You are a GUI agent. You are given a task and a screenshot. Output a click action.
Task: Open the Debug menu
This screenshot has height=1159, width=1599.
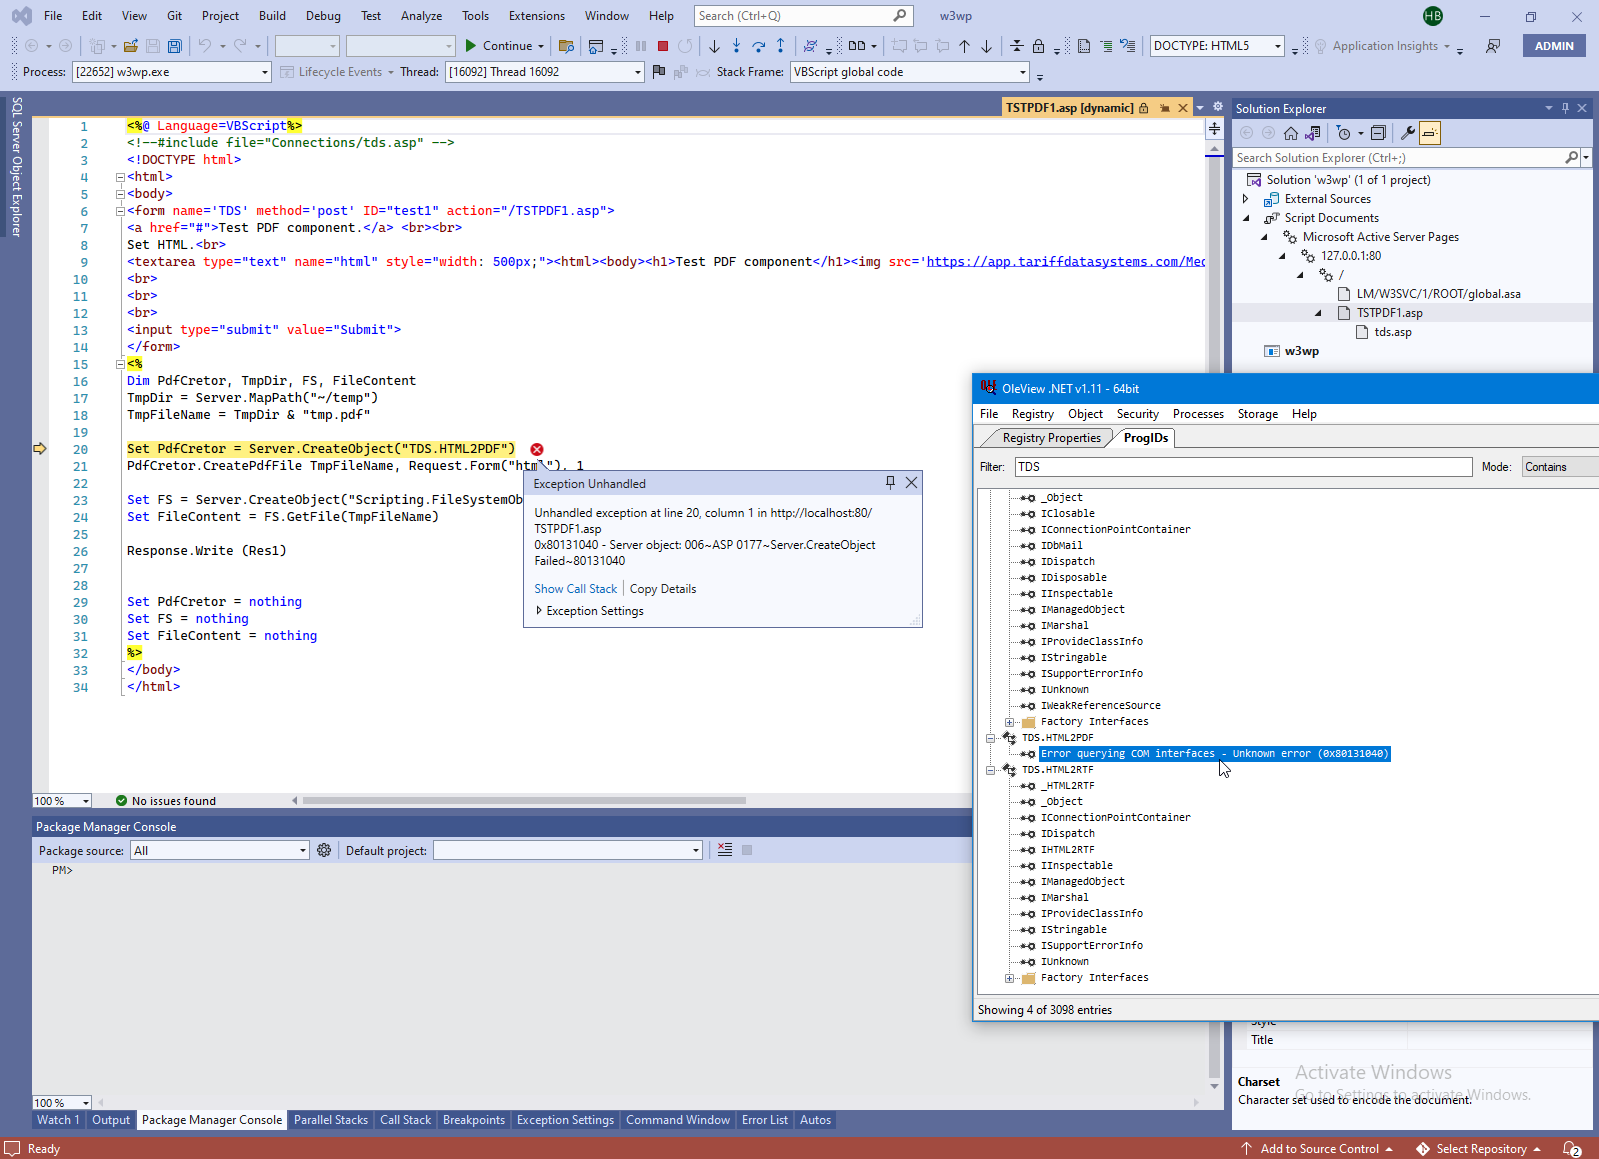(322, 16)
